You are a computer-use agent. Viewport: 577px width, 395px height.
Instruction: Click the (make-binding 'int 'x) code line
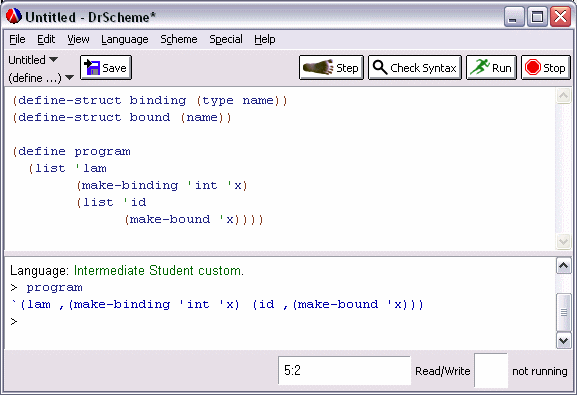click(x=162, y=185)
